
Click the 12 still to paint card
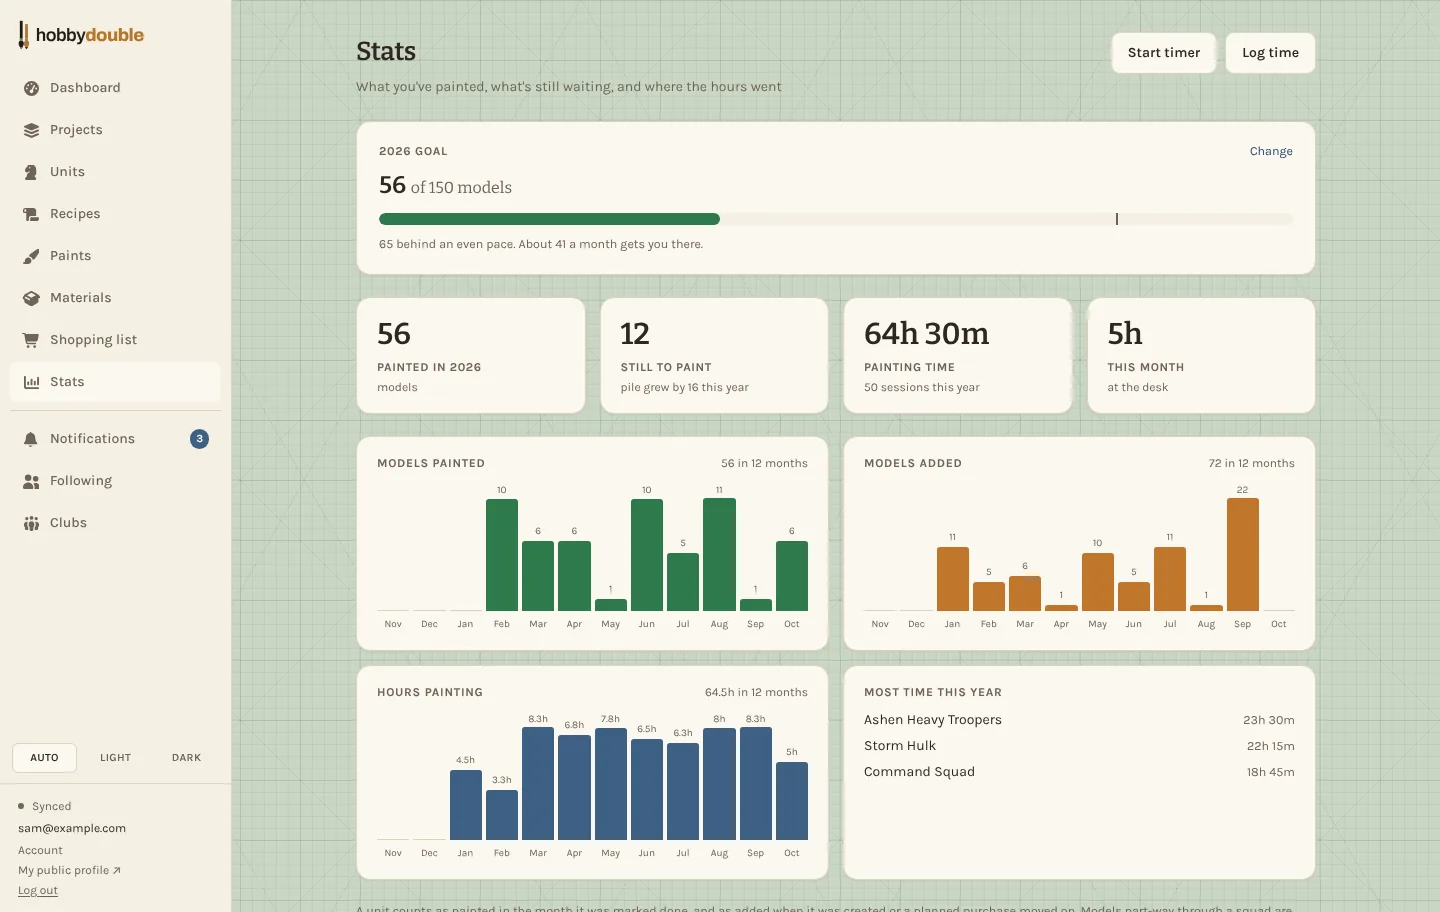click(714, 355)
